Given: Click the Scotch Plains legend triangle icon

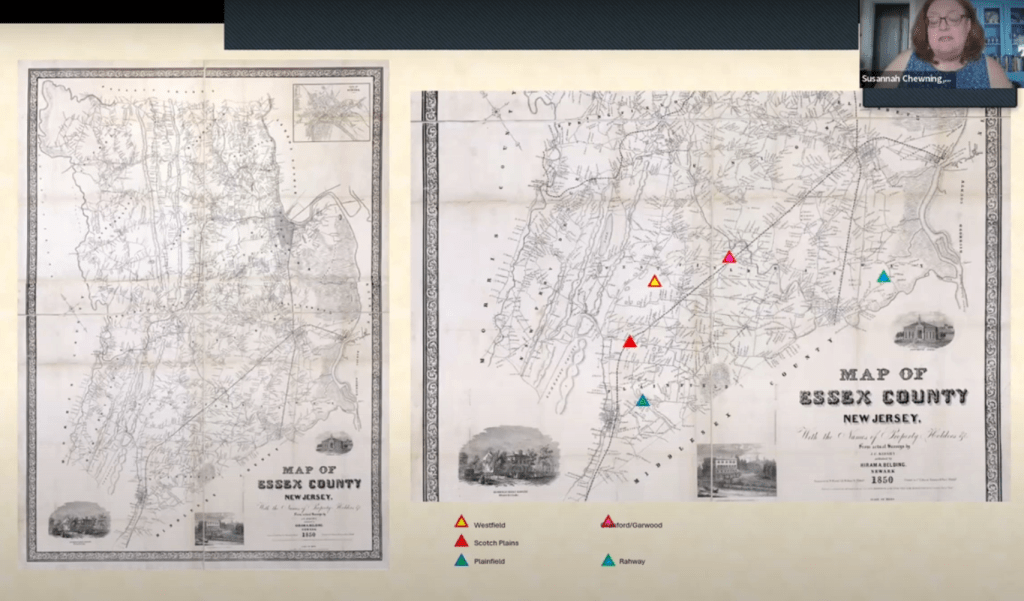Looking at the screenshot, I should coord(461,541).
